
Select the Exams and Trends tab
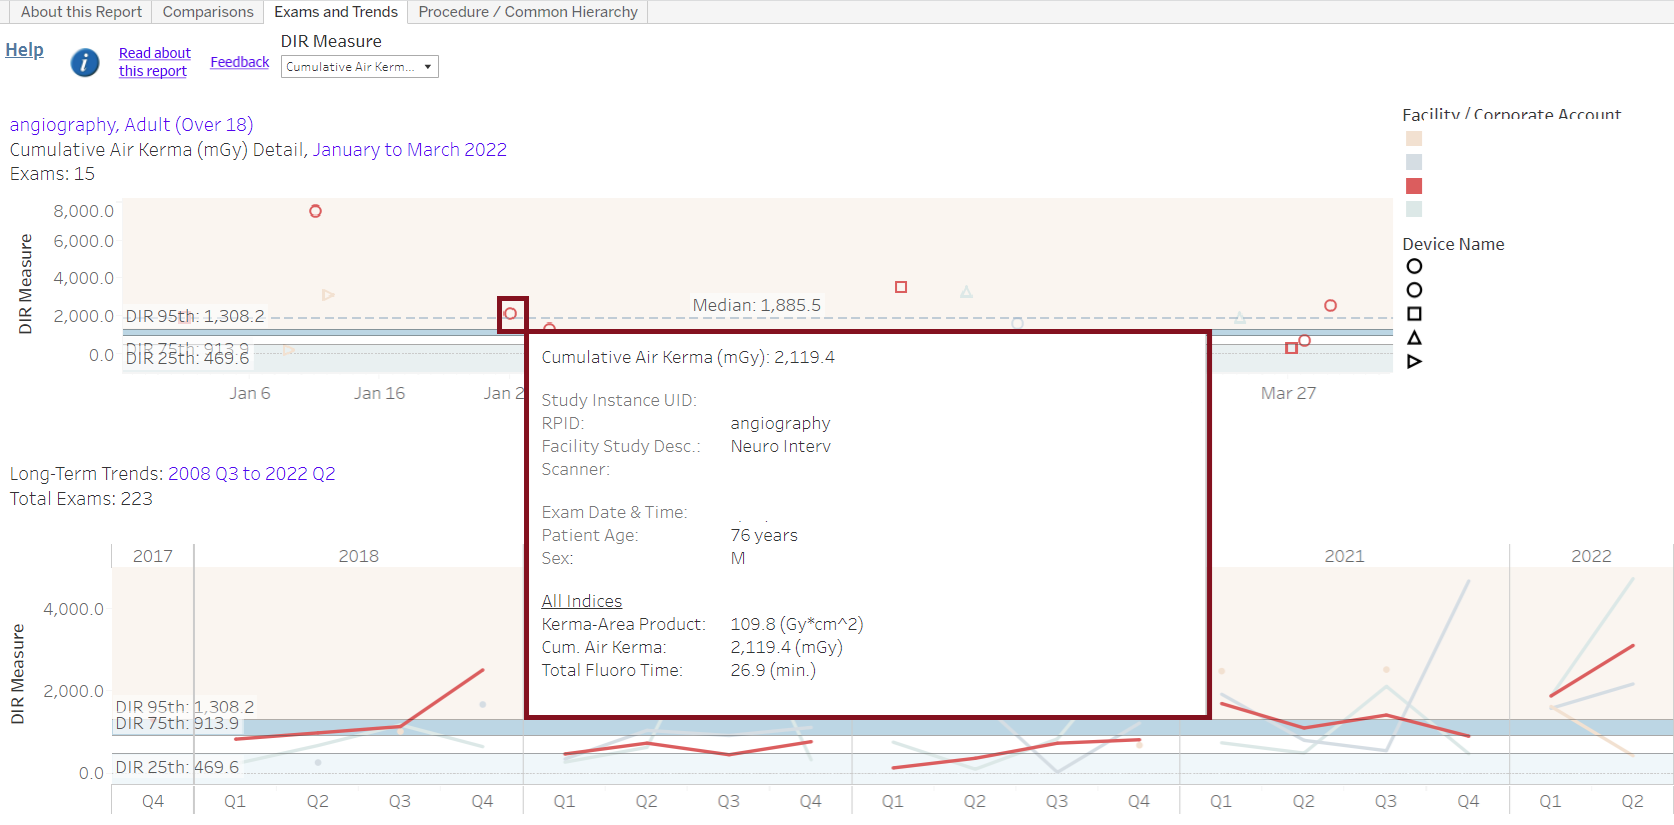tap(336, 12)
